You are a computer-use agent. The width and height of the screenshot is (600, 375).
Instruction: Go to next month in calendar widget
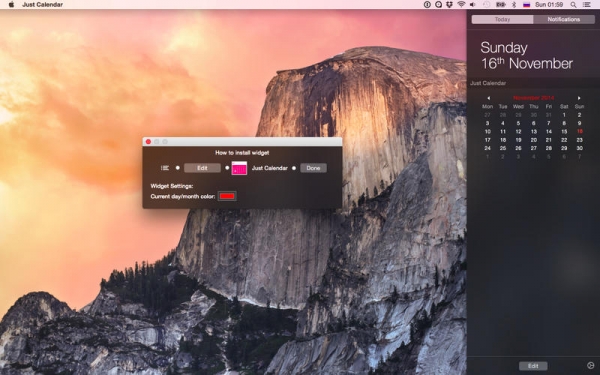tap(579, 98)
